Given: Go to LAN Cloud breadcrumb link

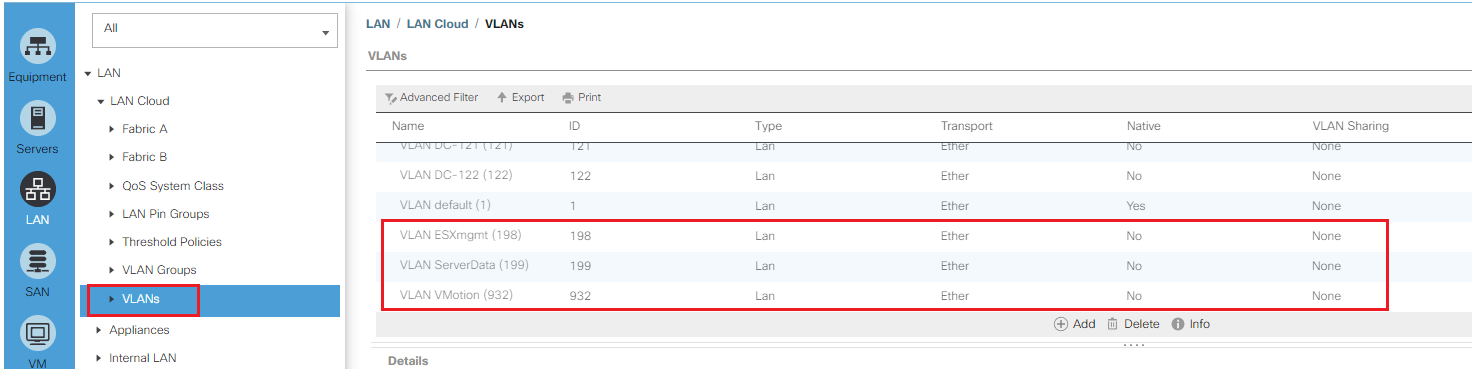Looking at the screenshot, I should [x=437, y=24].
